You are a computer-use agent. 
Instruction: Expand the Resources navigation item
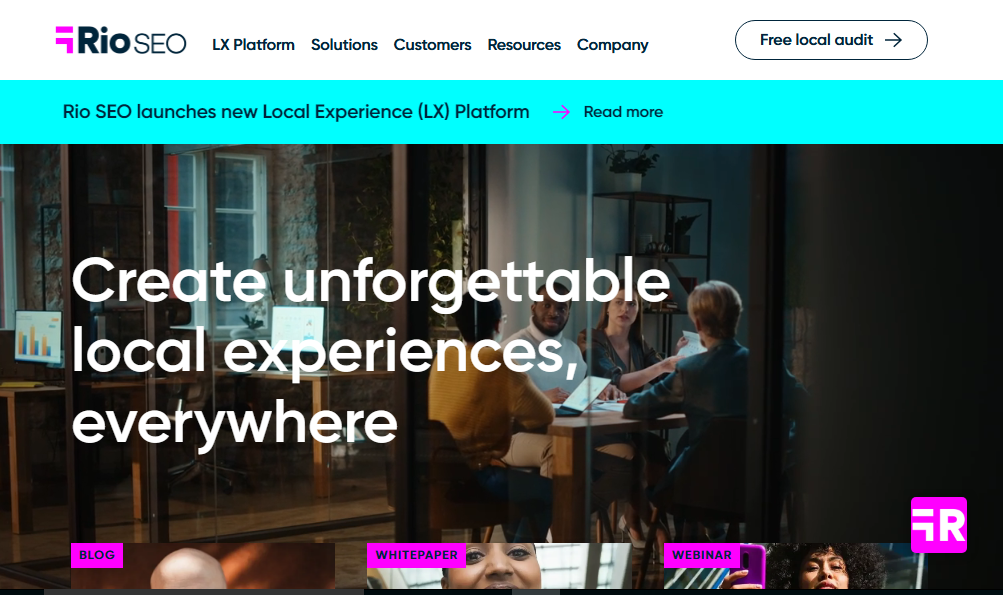coord(524,45)
